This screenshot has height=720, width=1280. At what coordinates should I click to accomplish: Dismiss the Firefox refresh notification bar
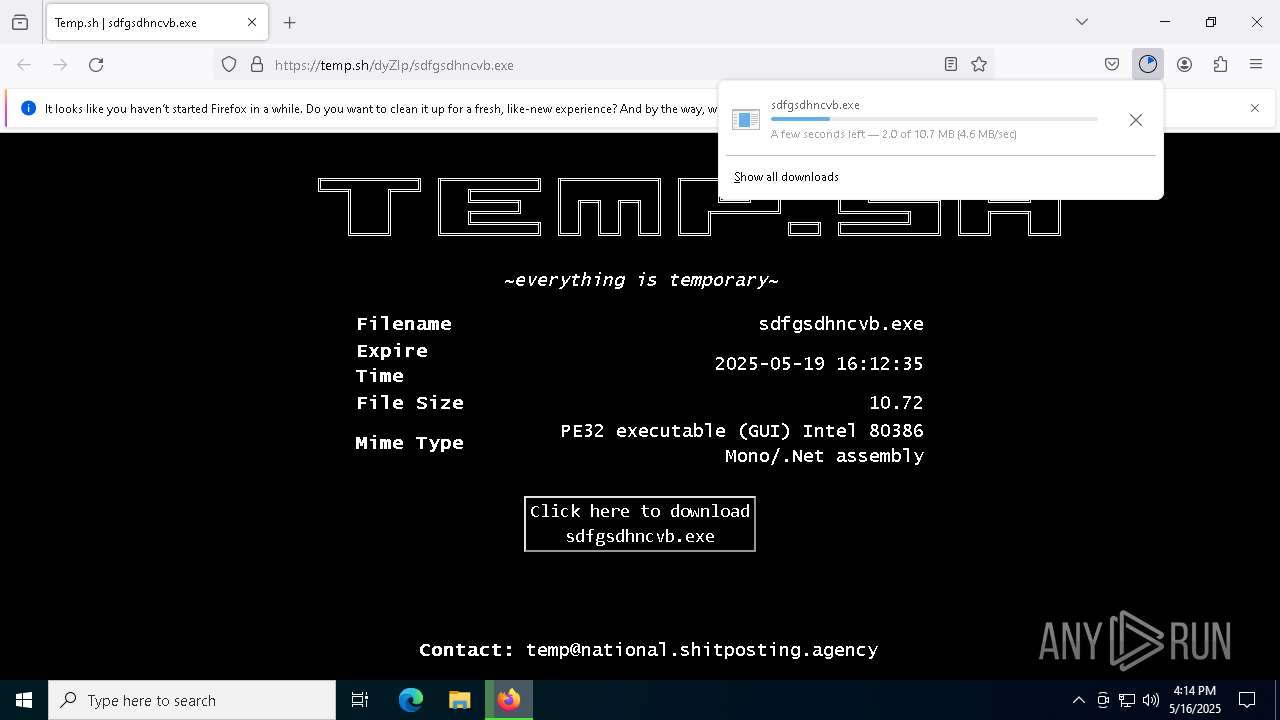pyautogui.click(x=1255, y=108)
